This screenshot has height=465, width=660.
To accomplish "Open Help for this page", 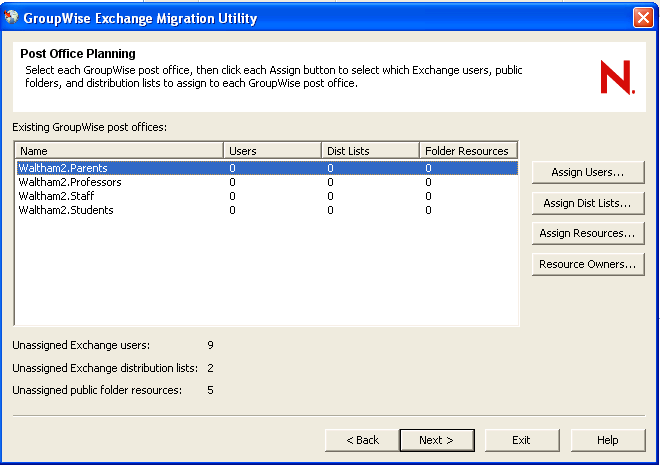I will click(608, 440).
